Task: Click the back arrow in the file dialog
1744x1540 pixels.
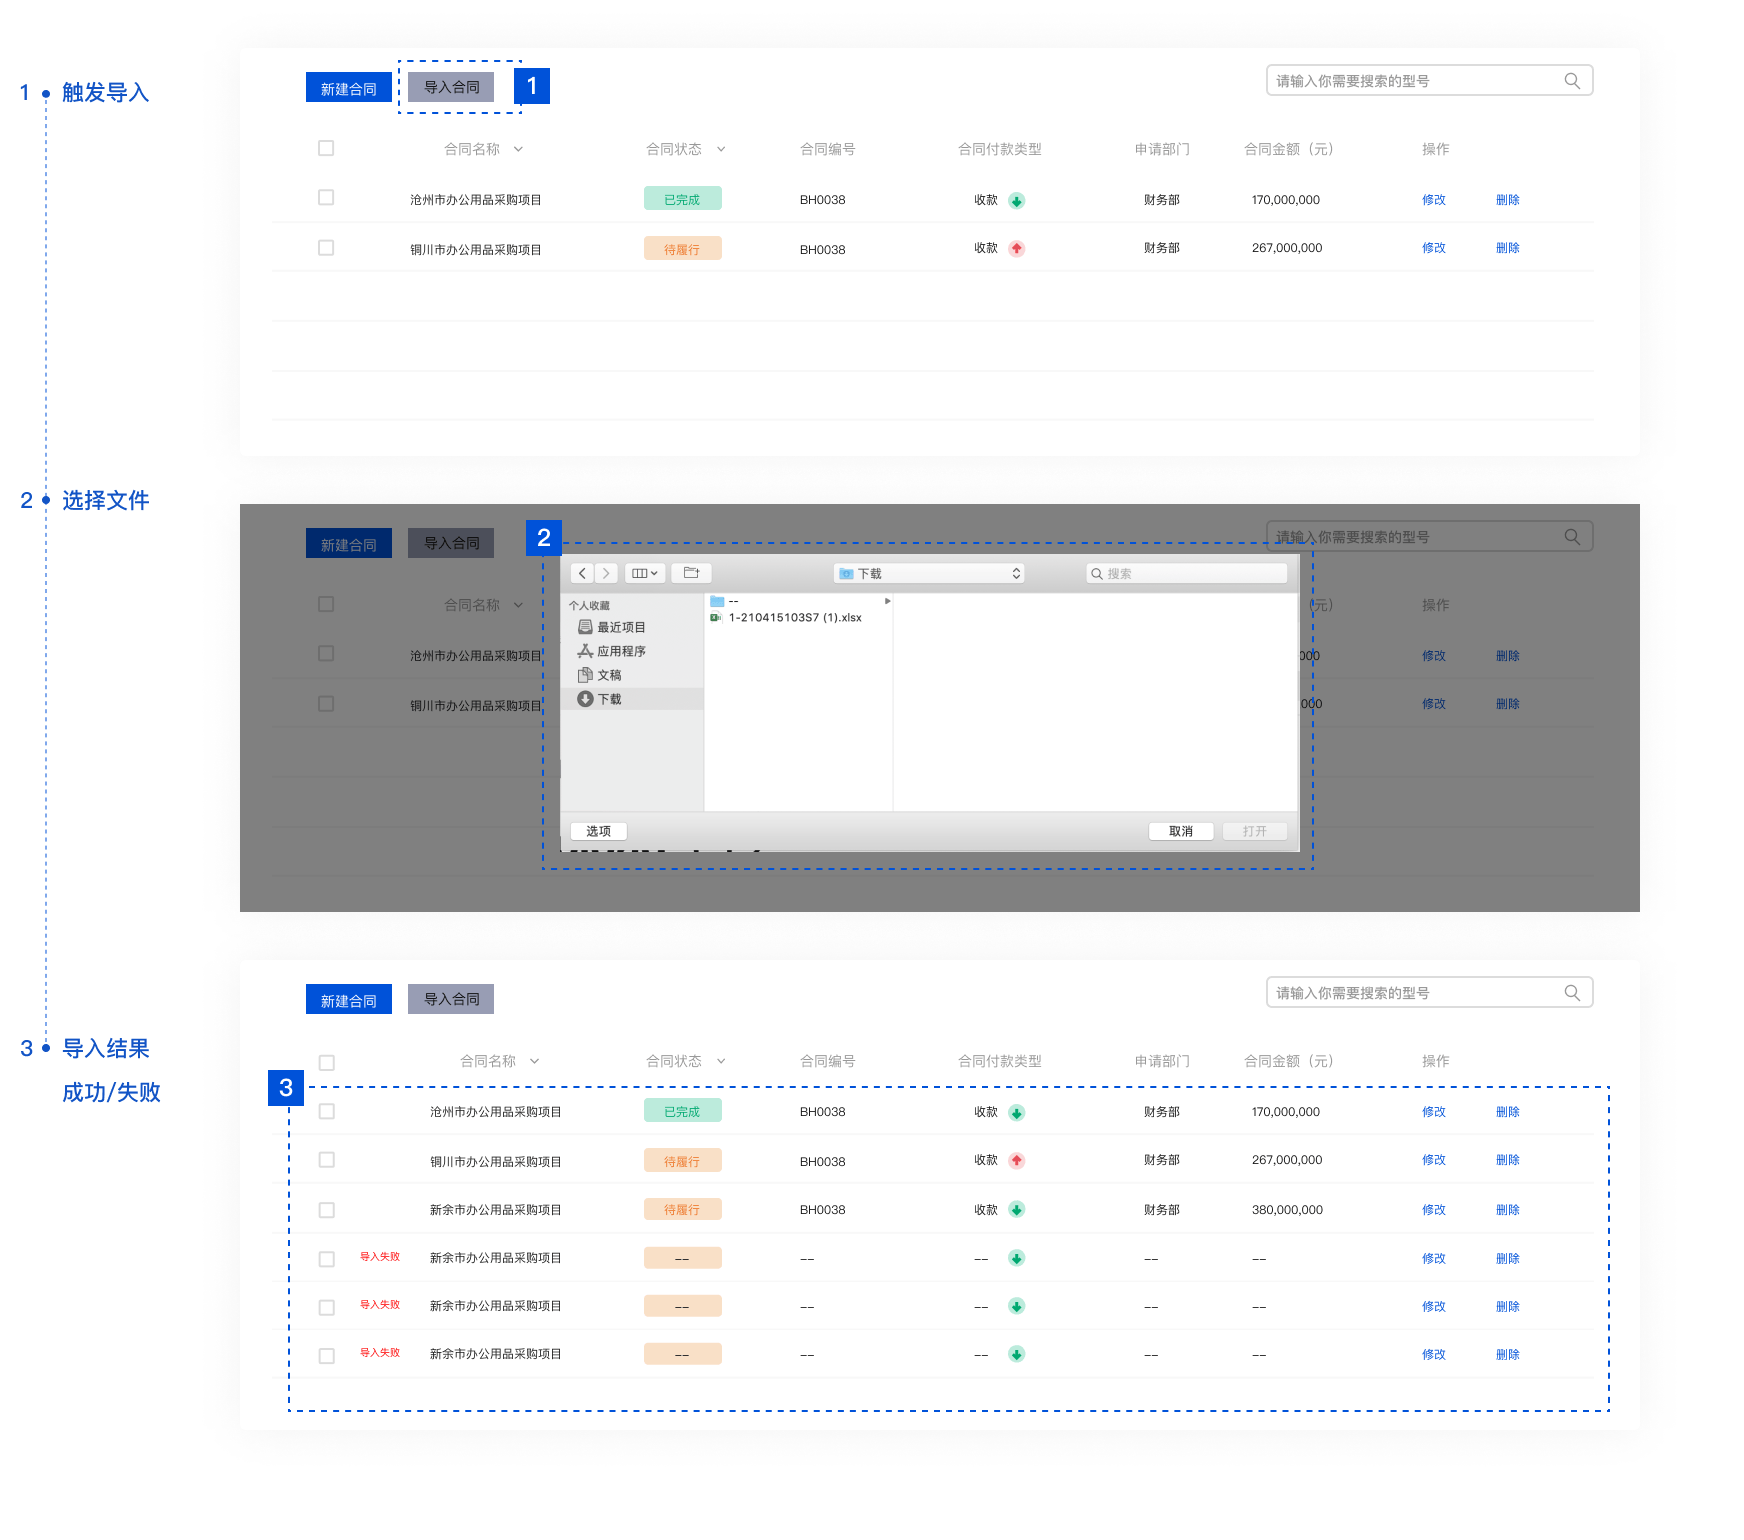Action: [583, 573]
